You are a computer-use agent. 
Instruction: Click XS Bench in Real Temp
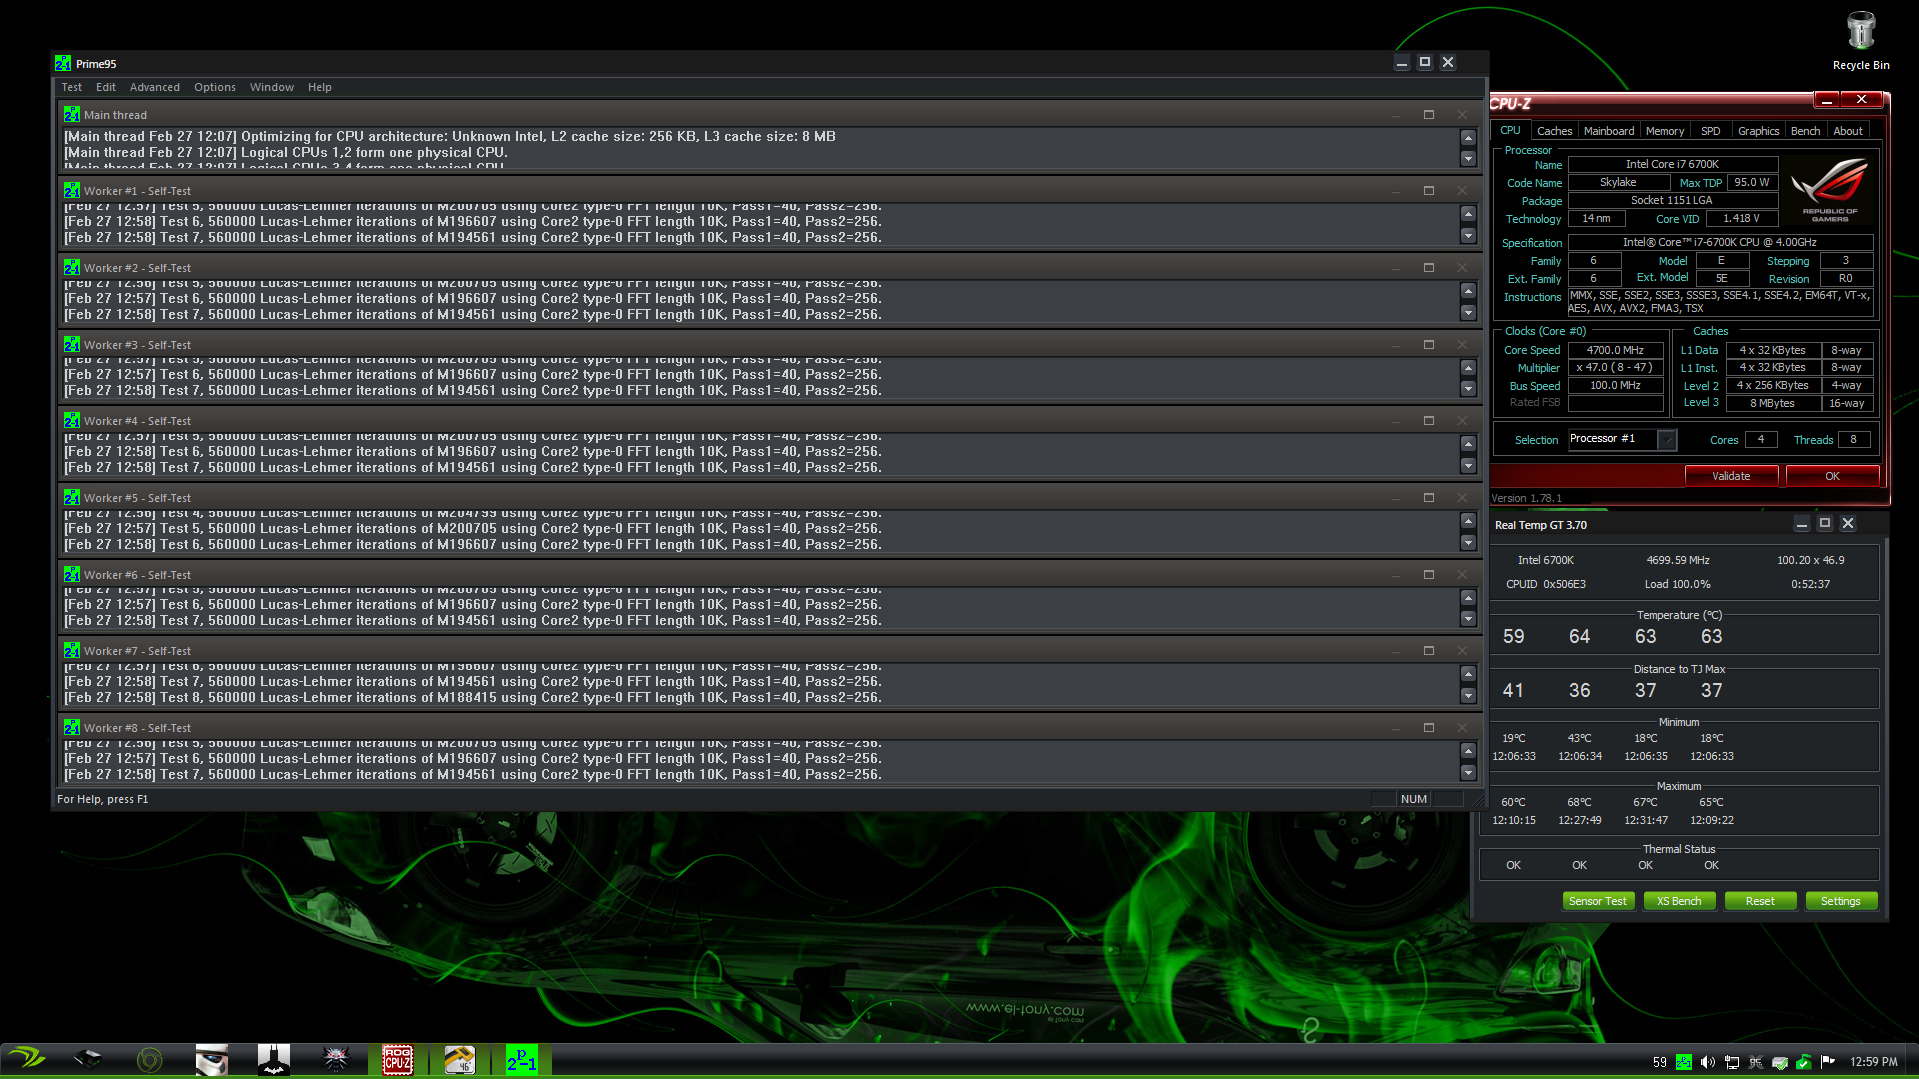[1679, 901]
